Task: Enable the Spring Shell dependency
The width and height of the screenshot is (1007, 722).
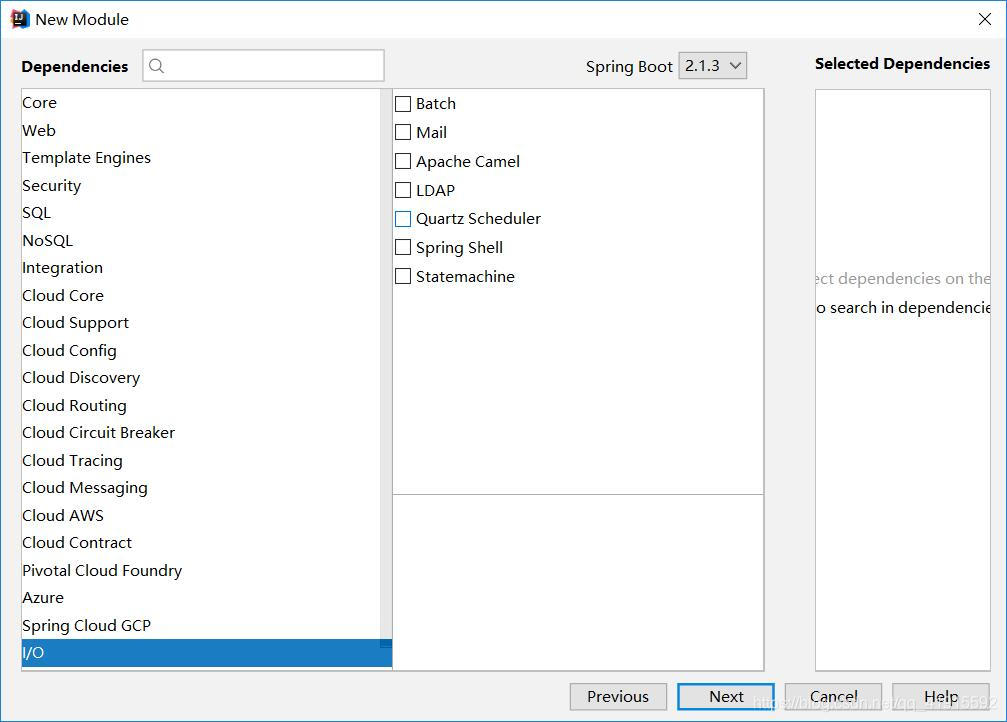Action: tap(403, 247)
